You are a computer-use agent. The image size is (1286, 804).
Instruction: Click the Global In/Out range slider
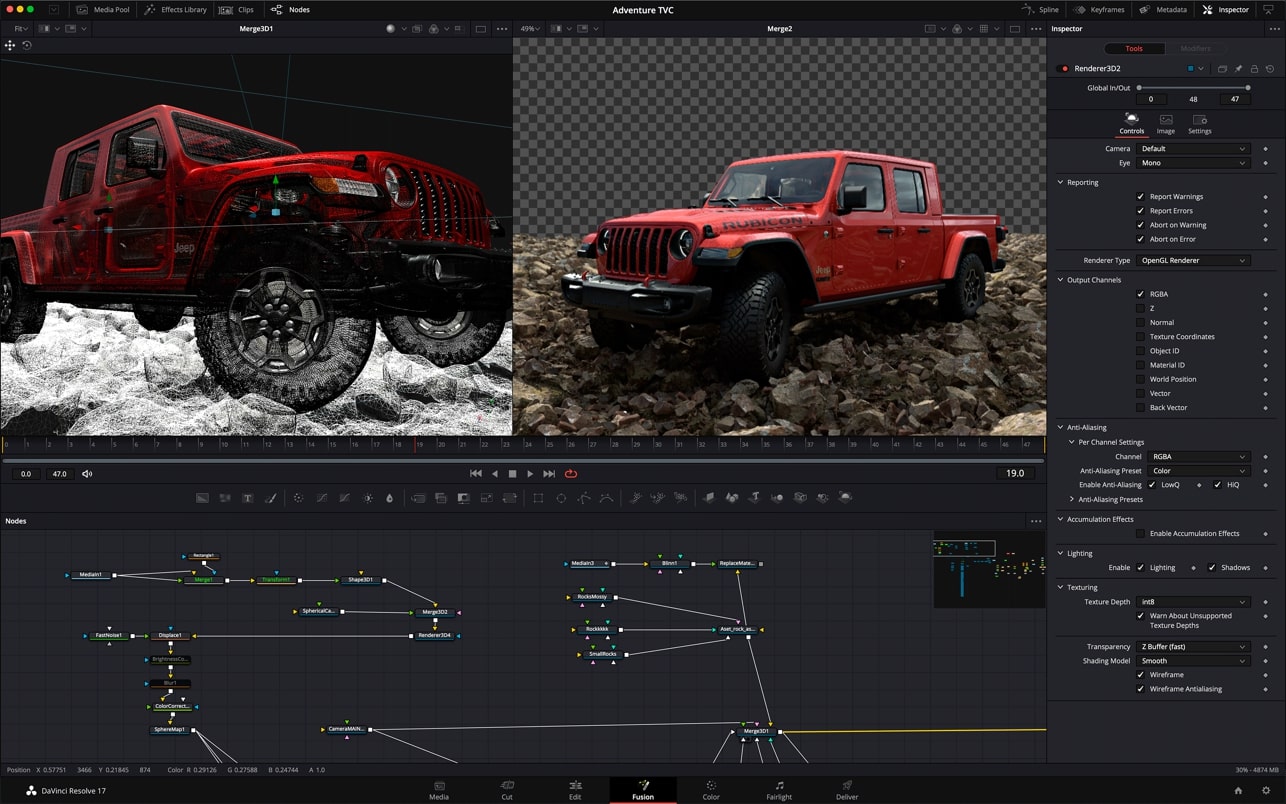[x=1195, y=87]
